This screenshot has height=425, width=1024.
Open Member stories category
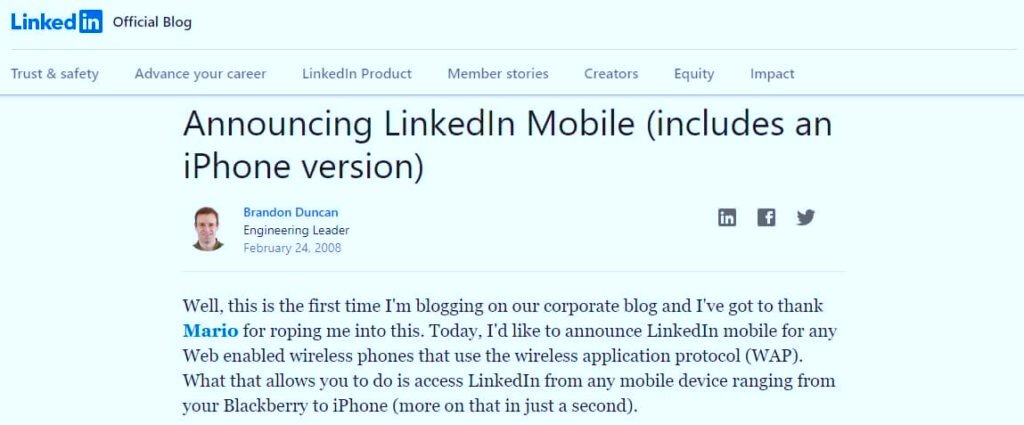498,74
